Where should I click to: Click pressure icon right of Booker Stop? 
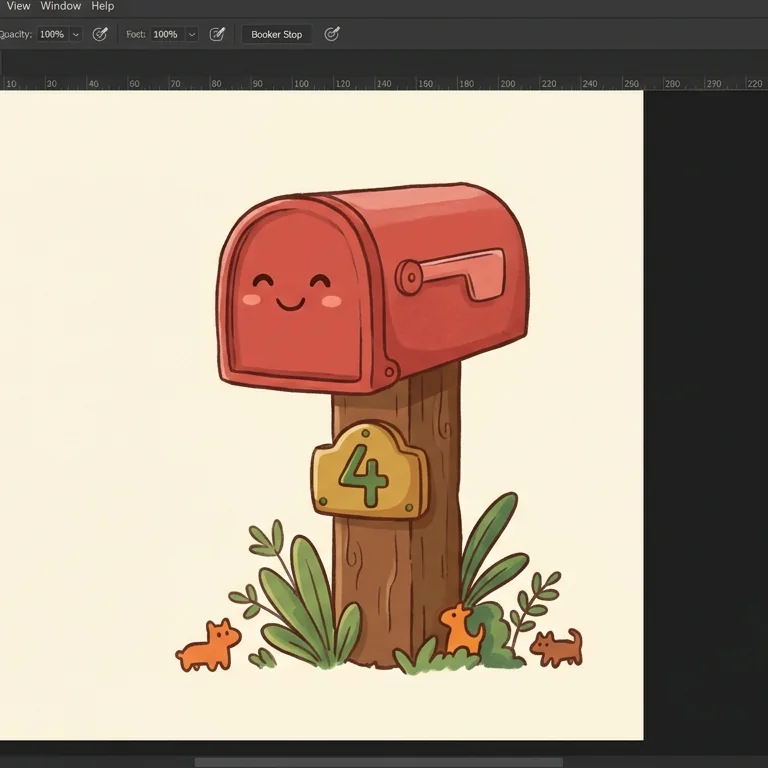332,34
